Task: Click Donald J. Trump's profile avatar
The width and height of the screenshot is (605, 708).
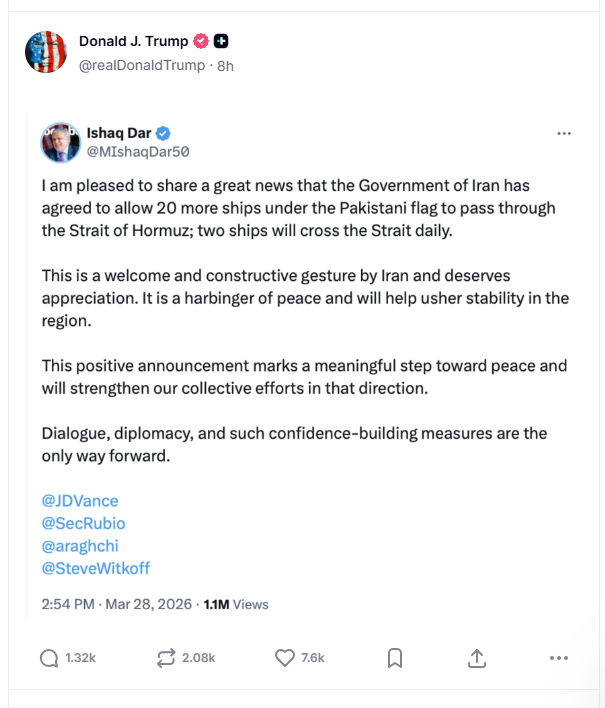Action: [x=45, y=51]
